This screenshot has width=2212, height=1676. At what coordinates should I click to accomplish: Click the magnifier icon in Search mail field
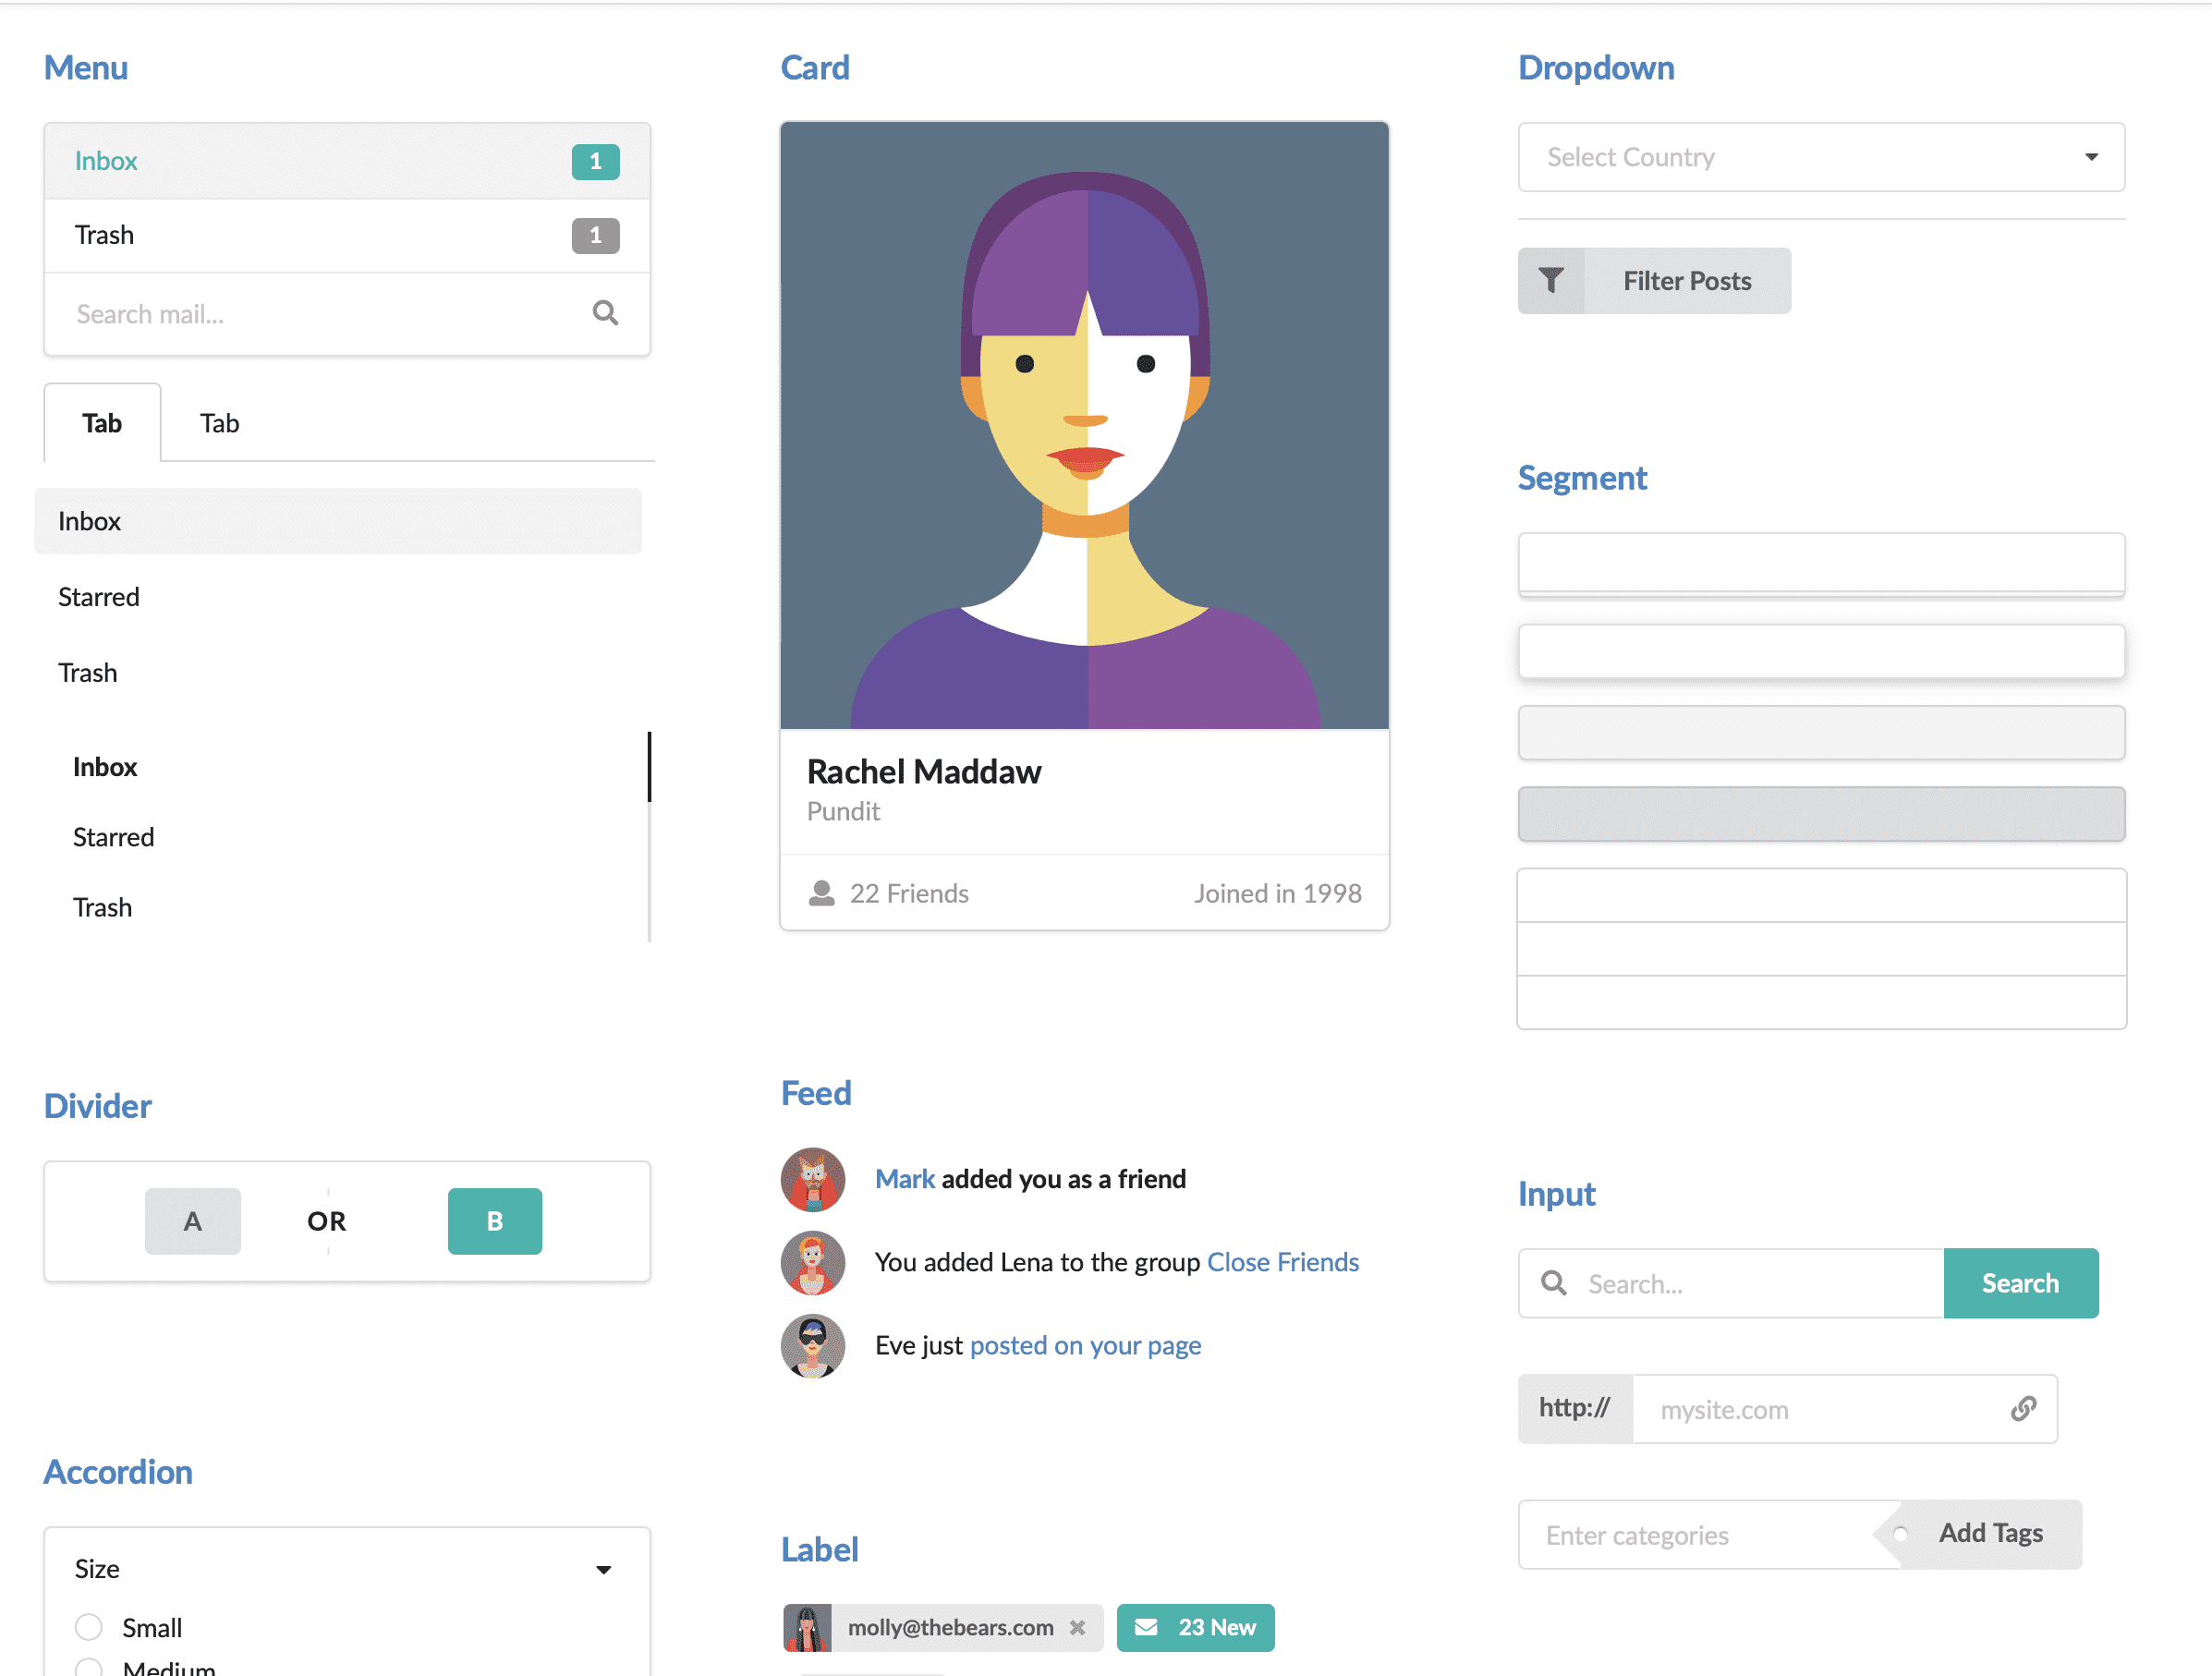[x=605, y=313]
